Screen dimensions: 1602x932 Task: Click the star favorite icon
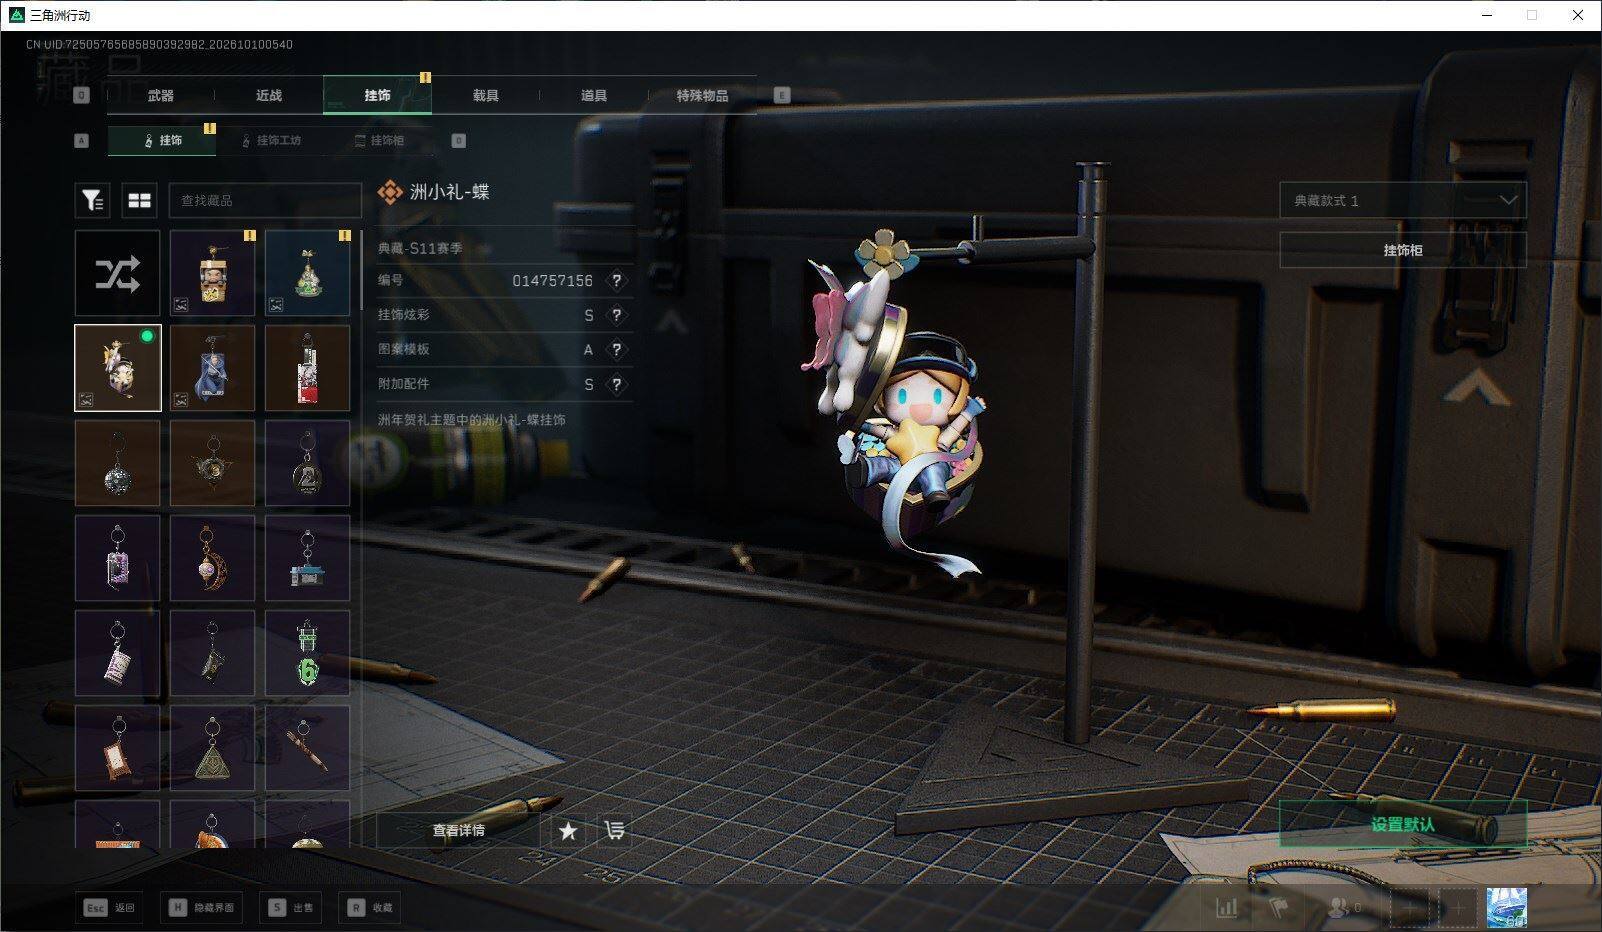pos(568,830)
